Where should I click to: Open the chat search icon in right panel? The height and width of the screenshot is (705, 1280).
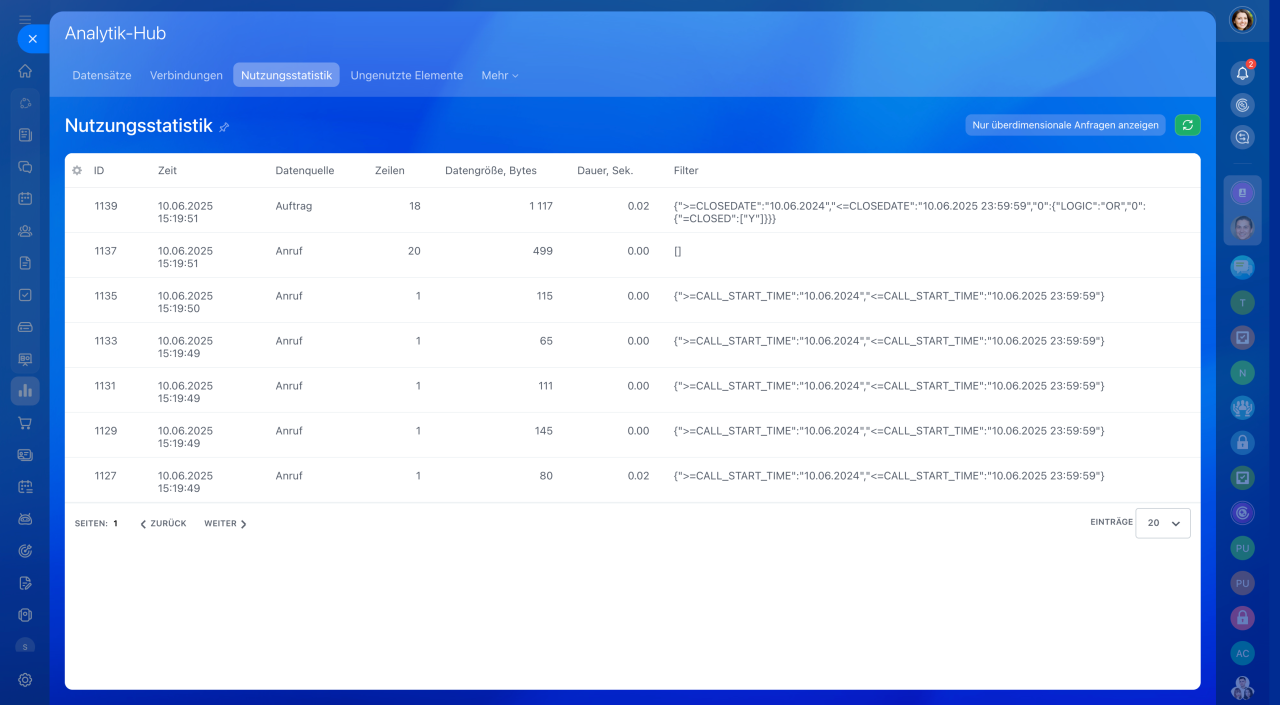pos(1242,138)
